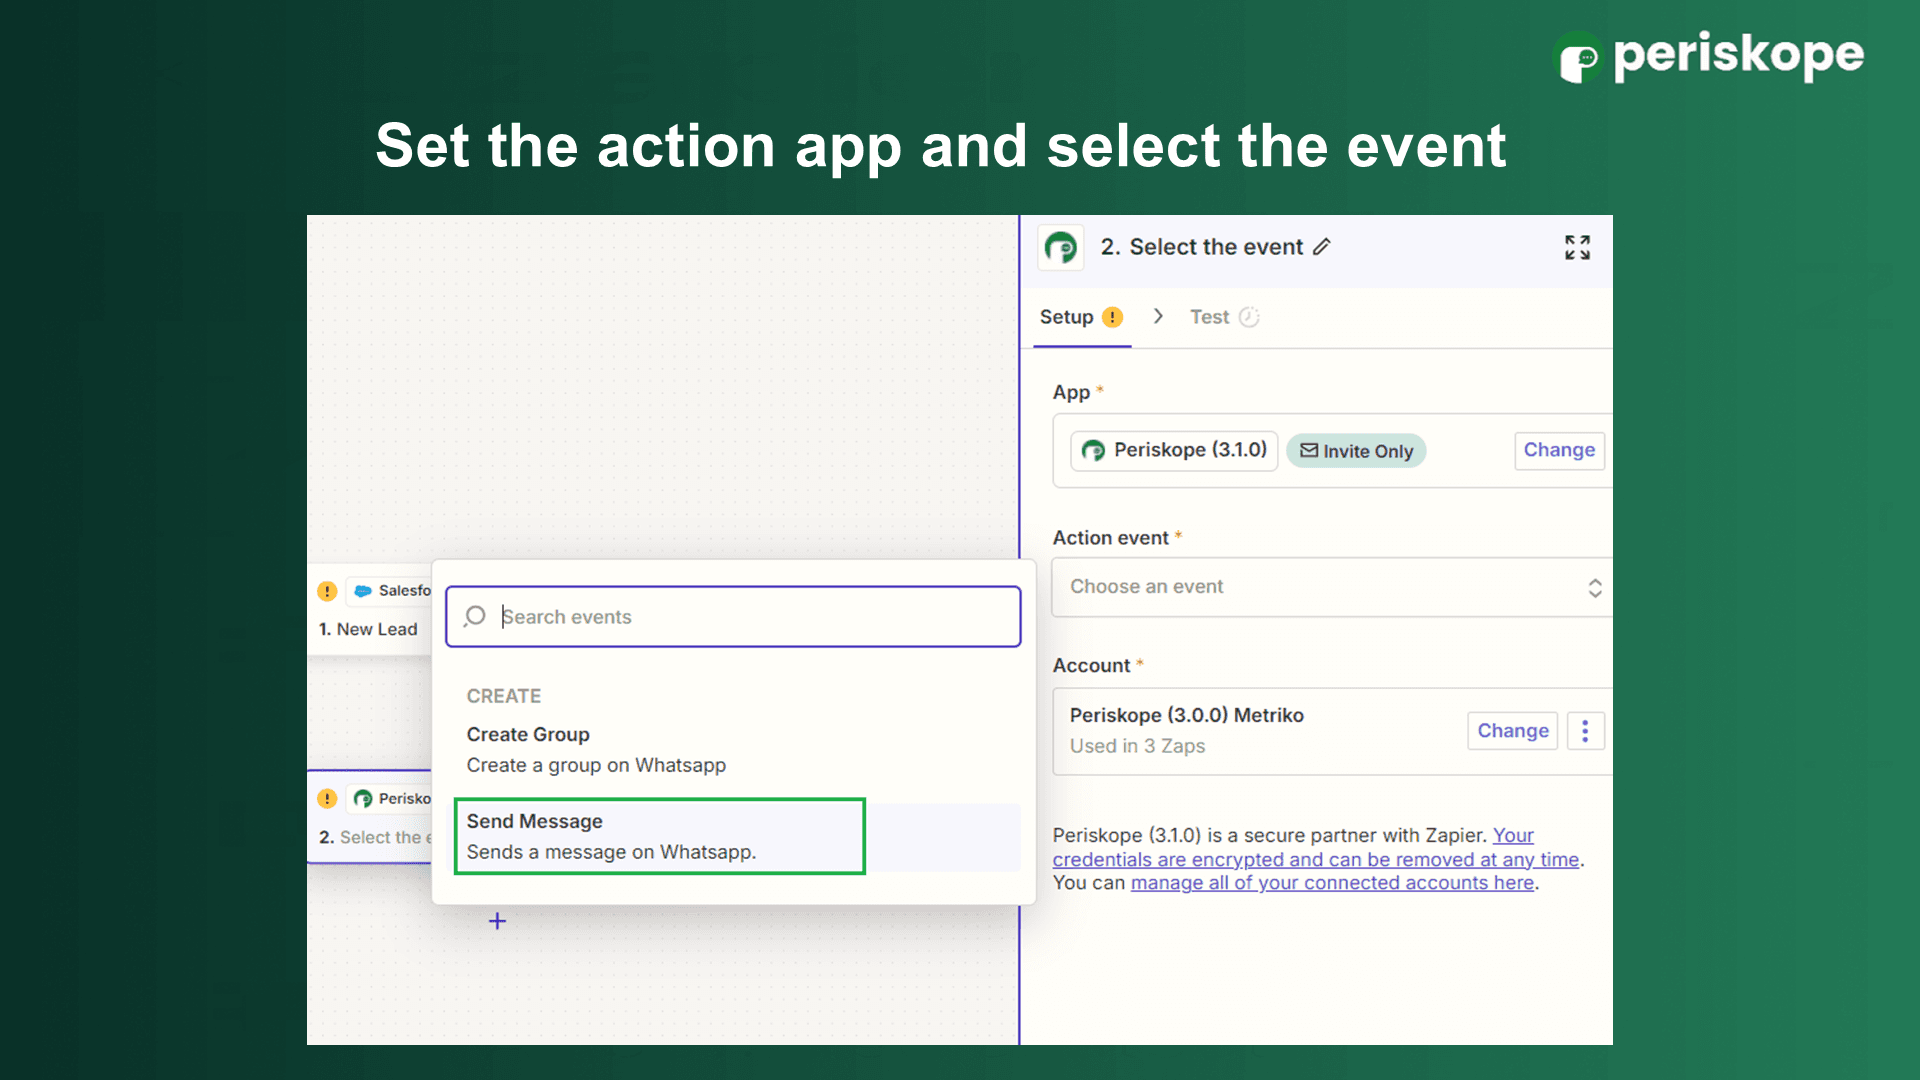Click the expand panel icon
Image resolution: width=1920 pixels, height=1080 pixels.
(x=1577, y=247)
